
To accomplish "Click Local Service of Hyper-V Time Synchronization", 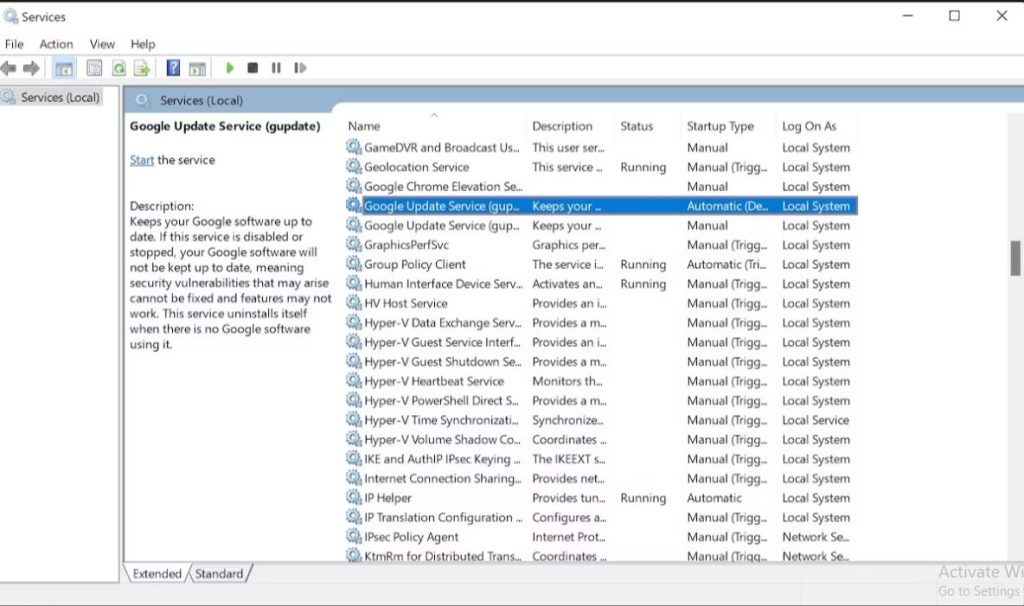I will click(816, 421).
